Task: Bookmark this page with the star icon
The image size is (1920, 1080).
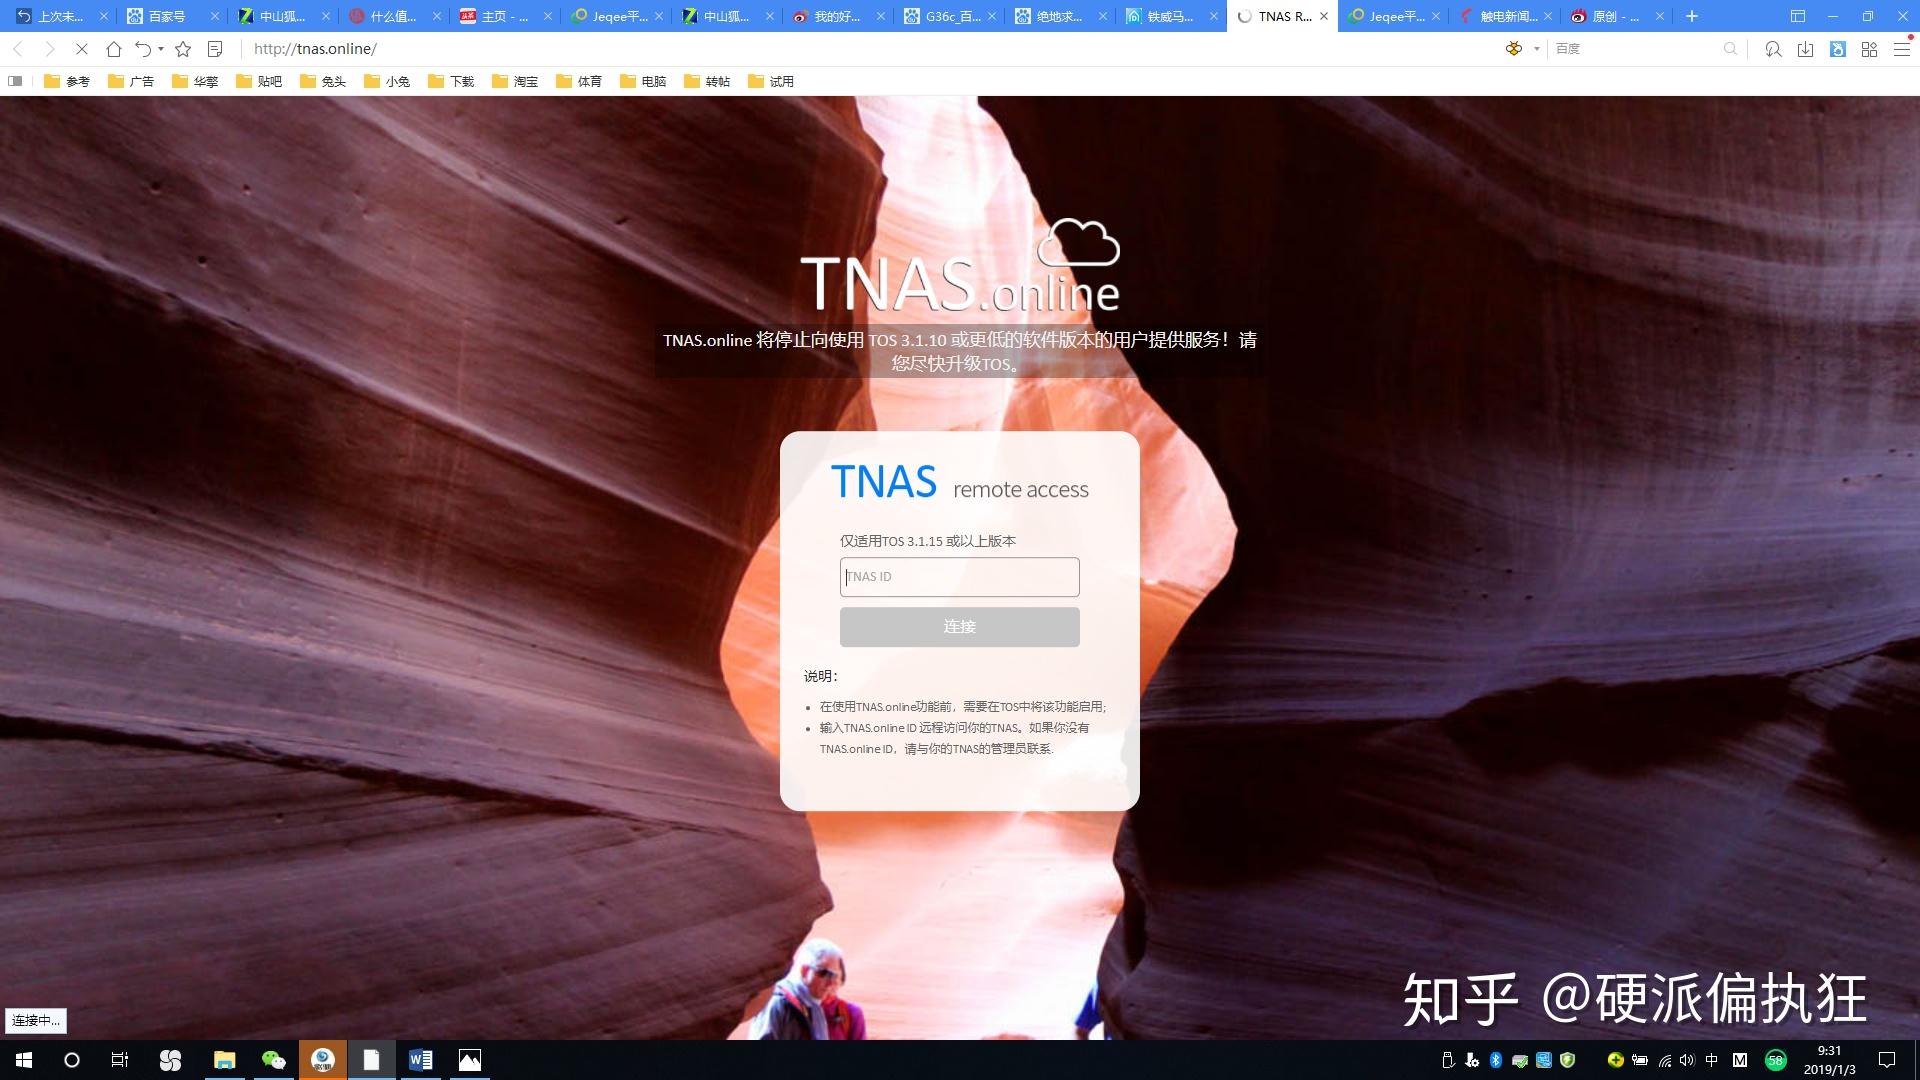Action: point(183,49)
